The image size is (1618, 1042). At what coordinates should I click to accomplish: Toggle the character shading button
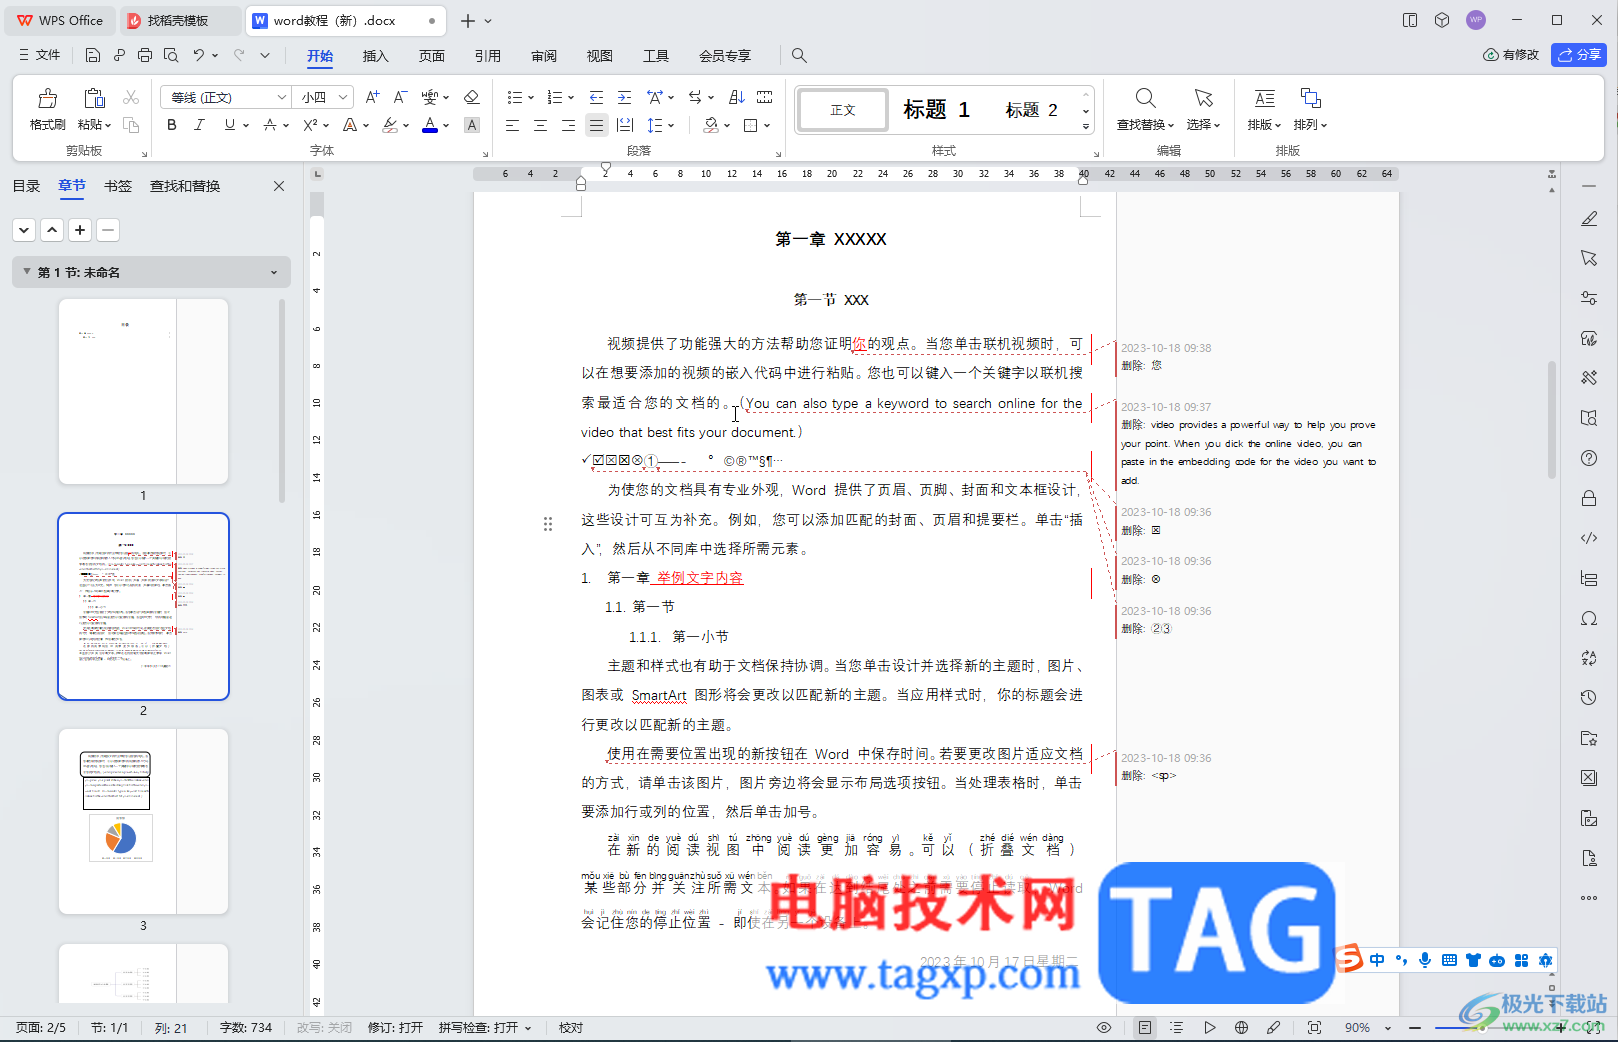coord(472,125)
